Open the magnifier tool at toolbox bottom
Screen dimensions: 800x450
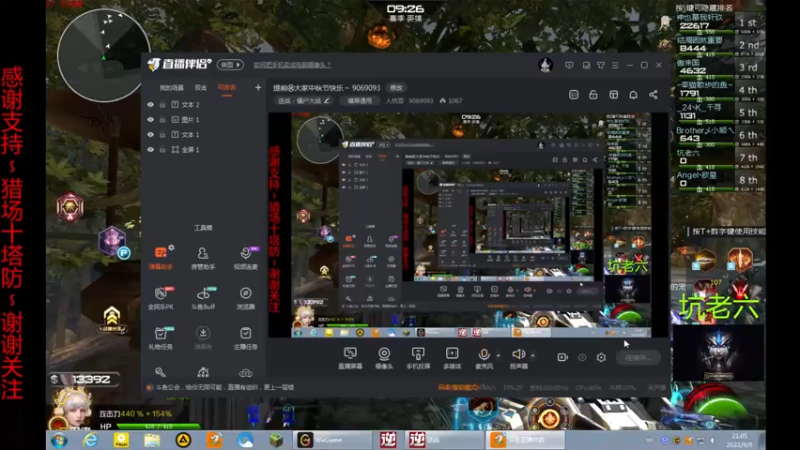click(x=160, y=372)
